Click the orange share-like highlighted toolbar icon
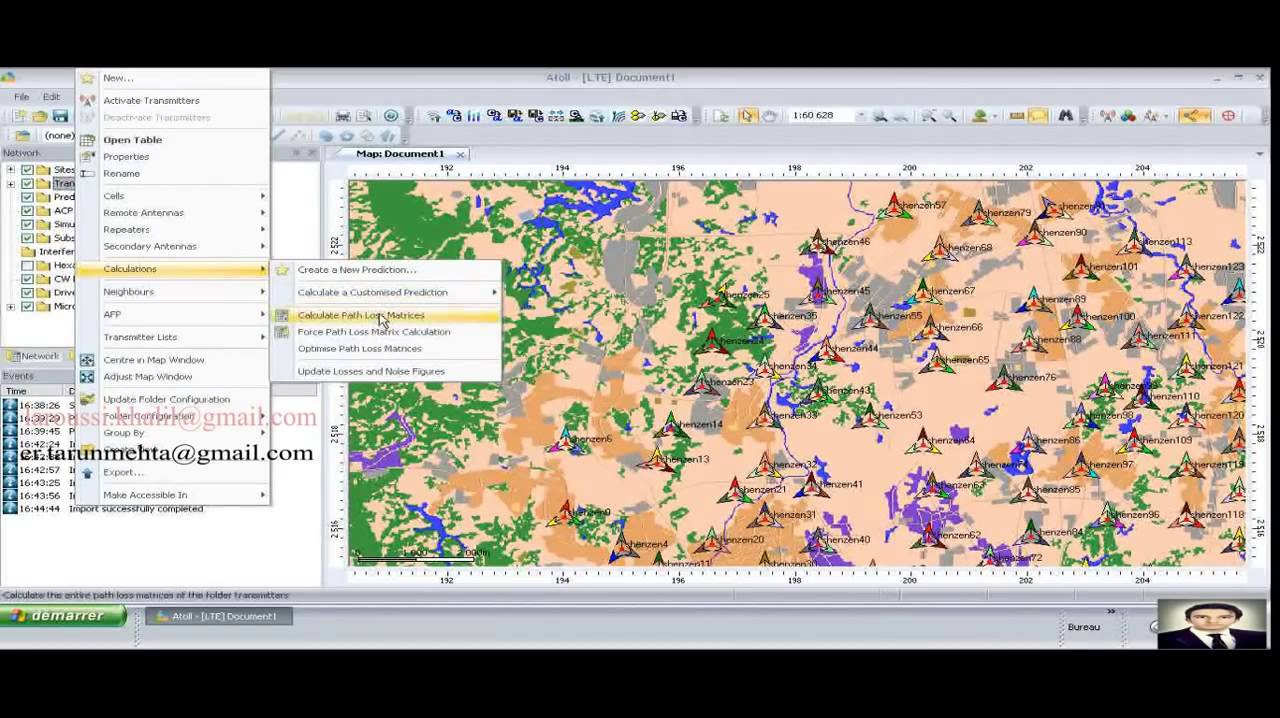Image resolution: width=1280 pixels, height=718 pixels. coord(1193,116)
